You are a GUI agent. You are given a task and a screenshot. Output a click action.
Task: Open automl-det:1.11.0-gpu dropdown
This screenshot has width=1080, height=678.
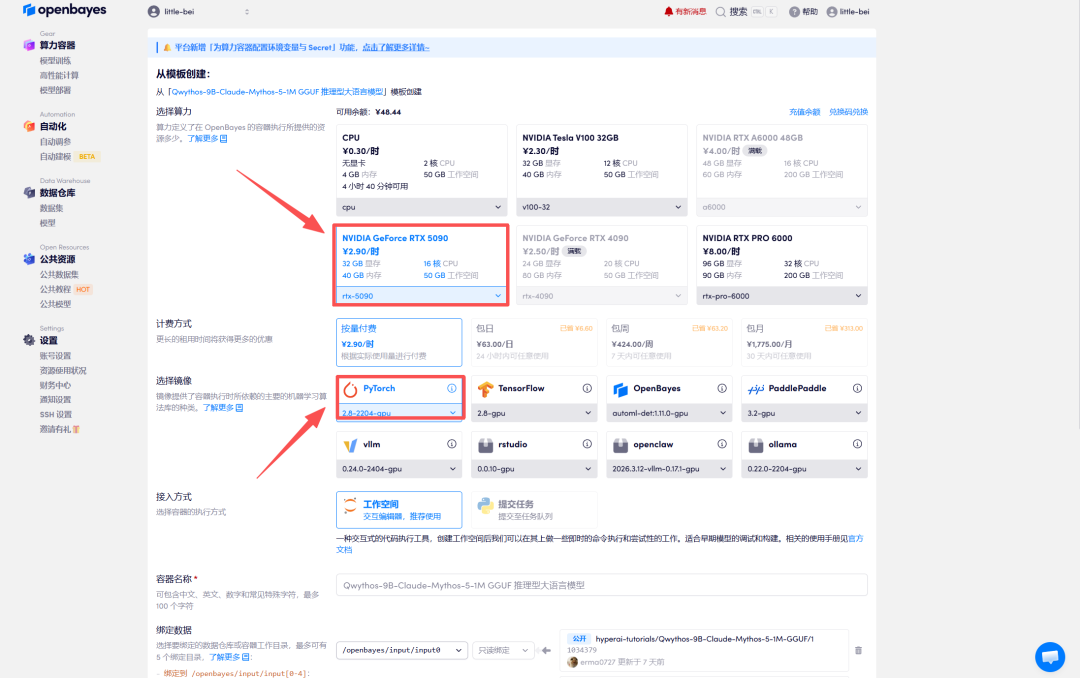pos(669,413)
